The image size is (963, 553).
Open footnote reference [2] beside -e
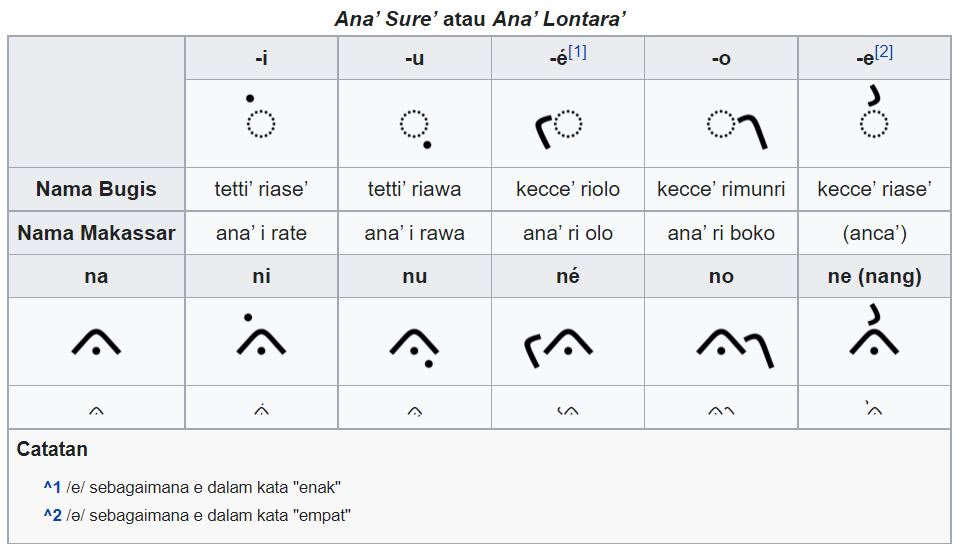(884, 53)
